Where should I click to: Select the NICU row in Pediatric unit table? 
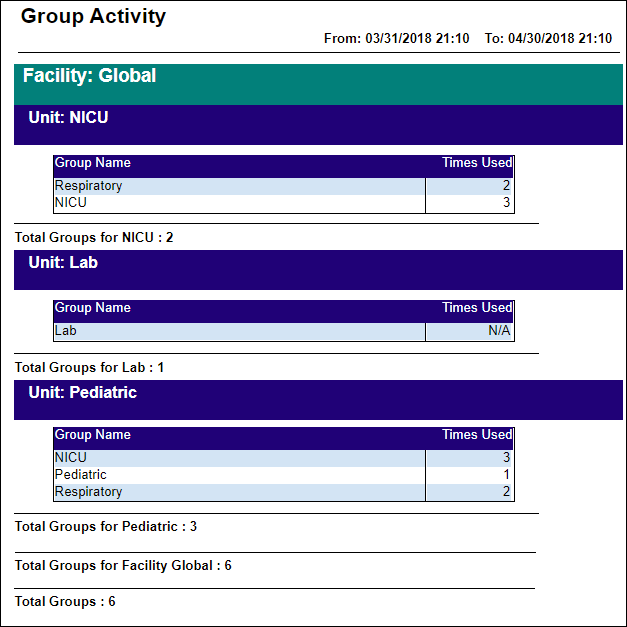tap(284, 458)
